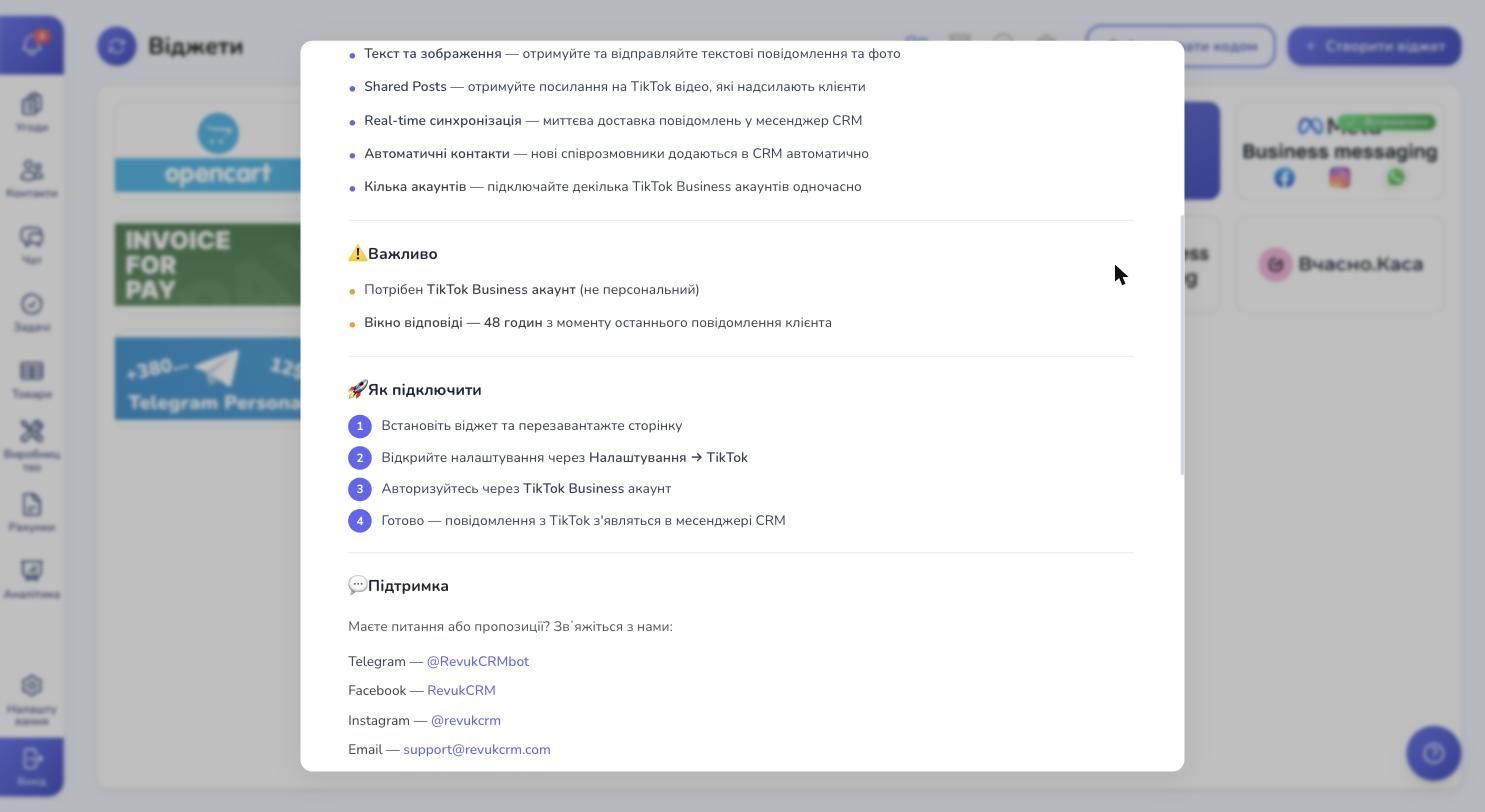Open the Чат sidebar icon
This screenshot has width=1485, height=812.
point(31,245)
